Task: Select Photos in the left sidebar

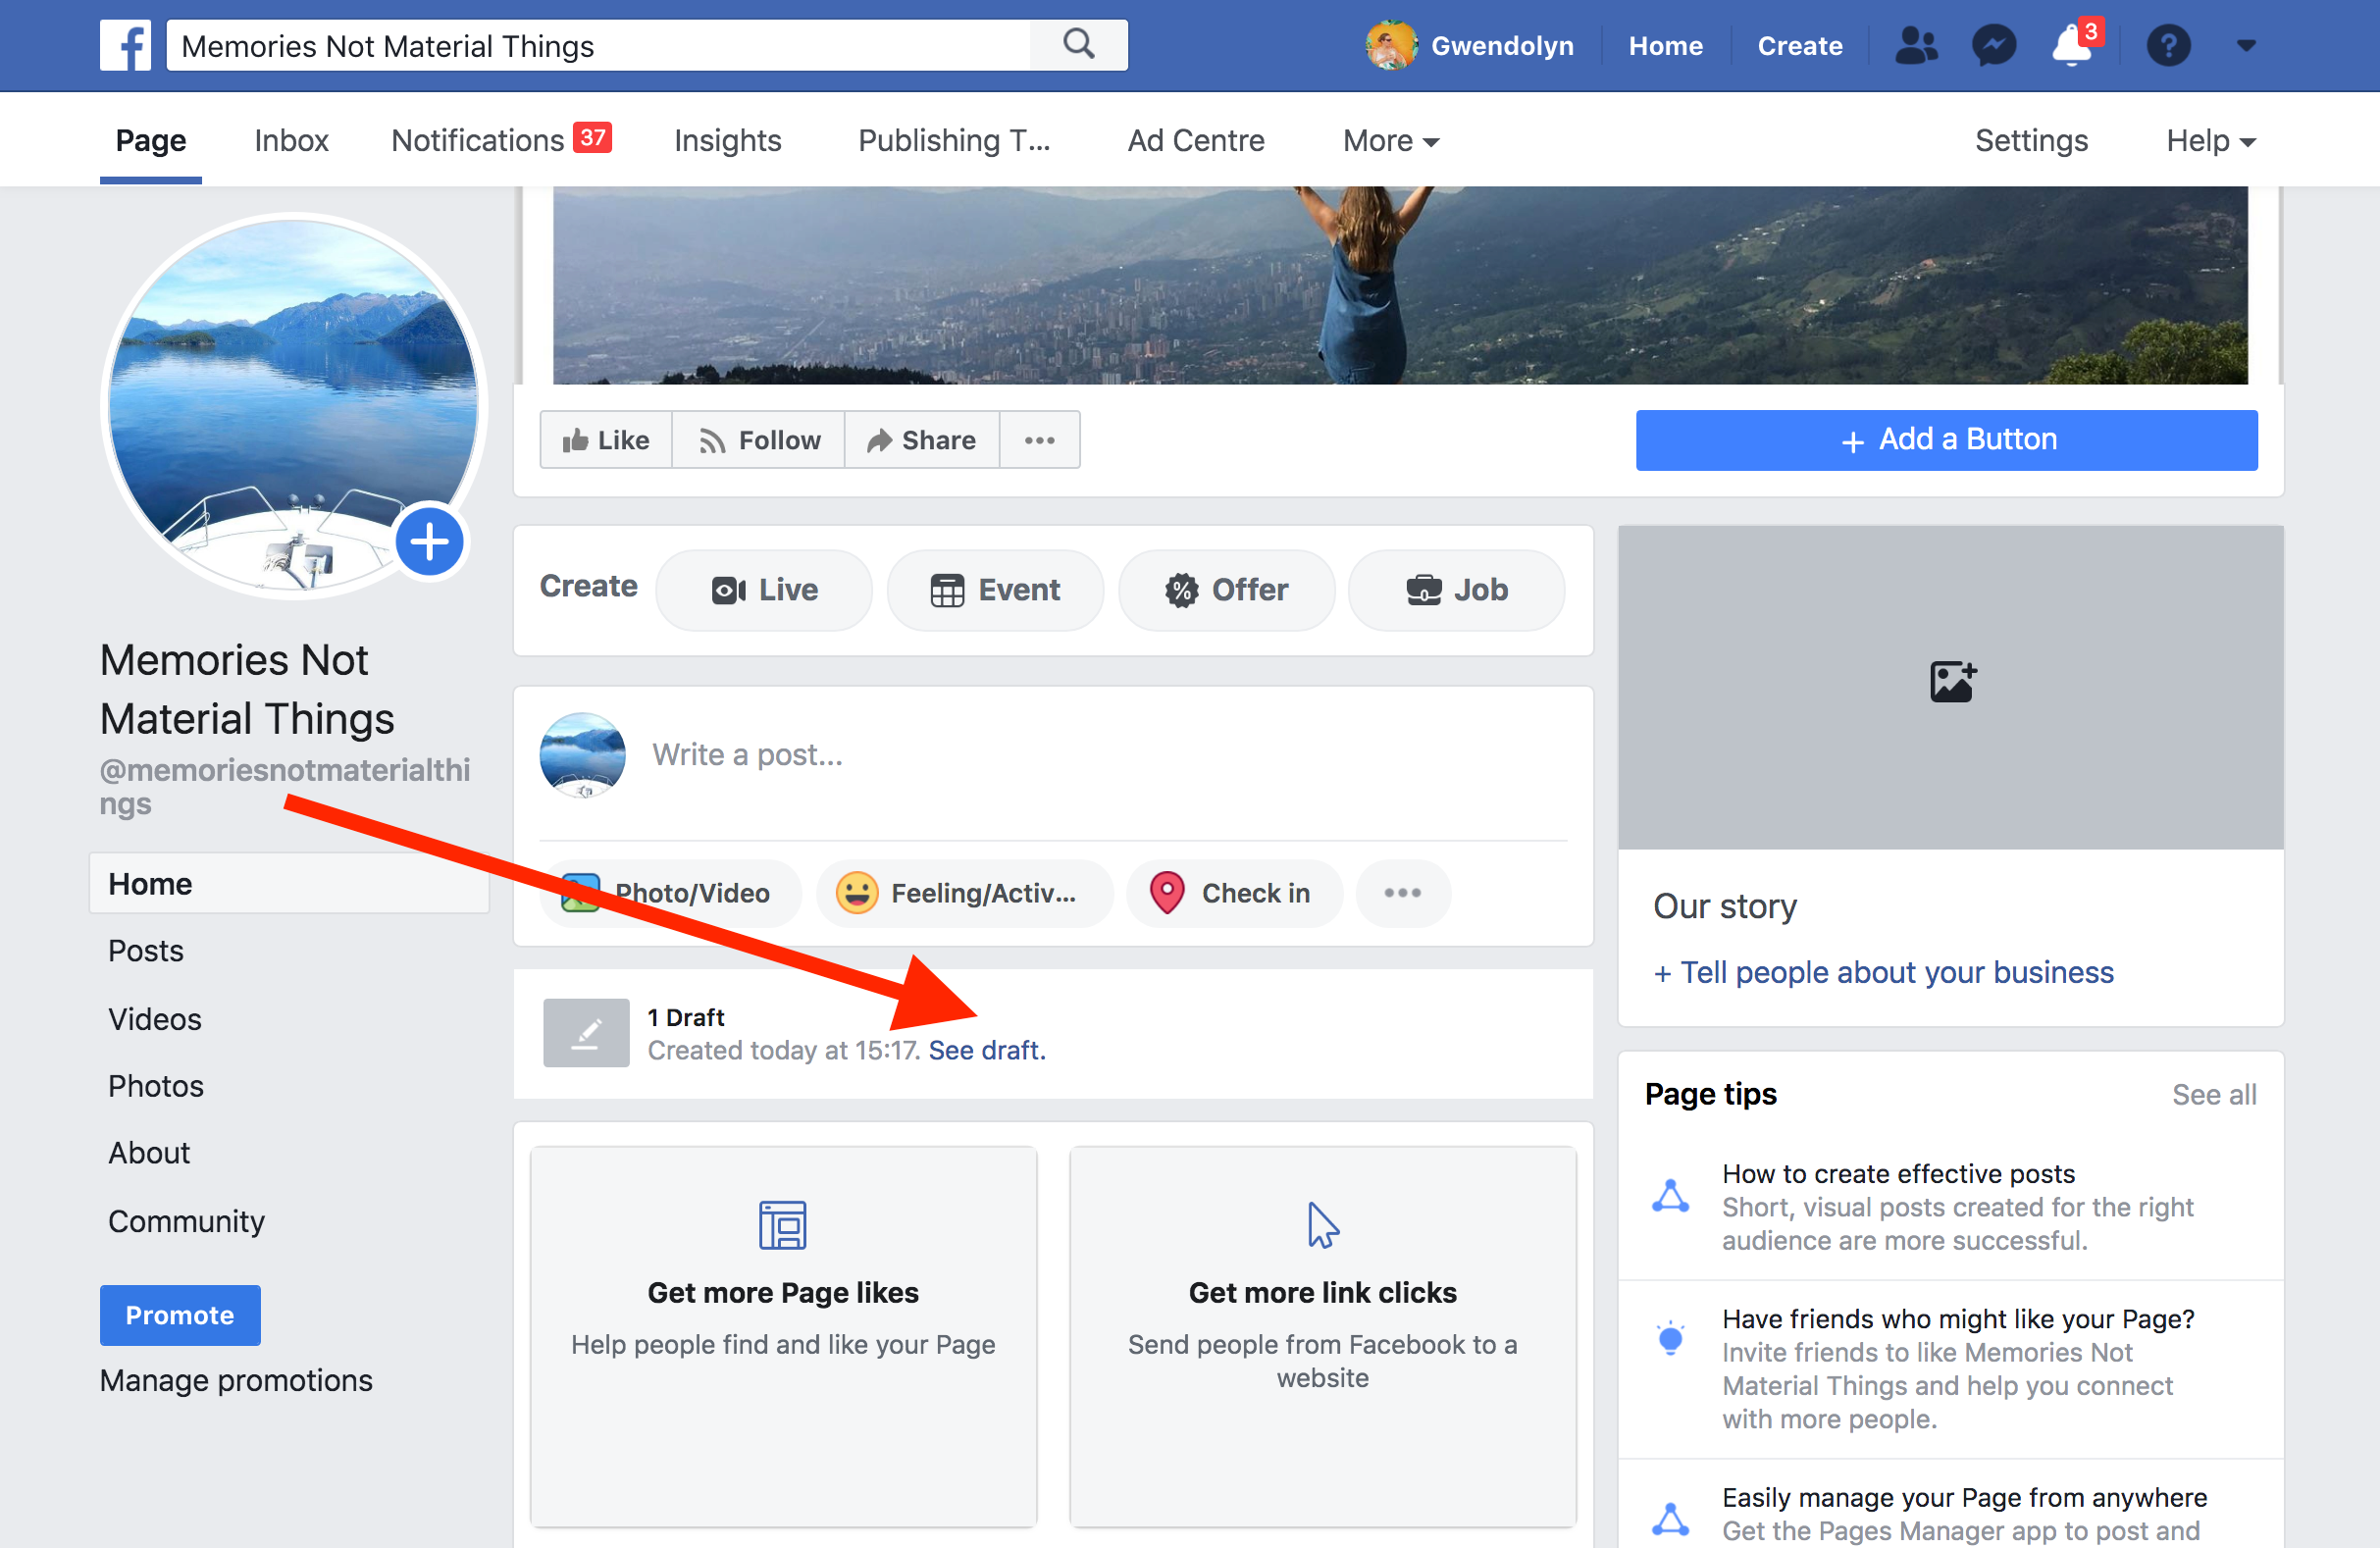Action: click(x=156, y=1086)
